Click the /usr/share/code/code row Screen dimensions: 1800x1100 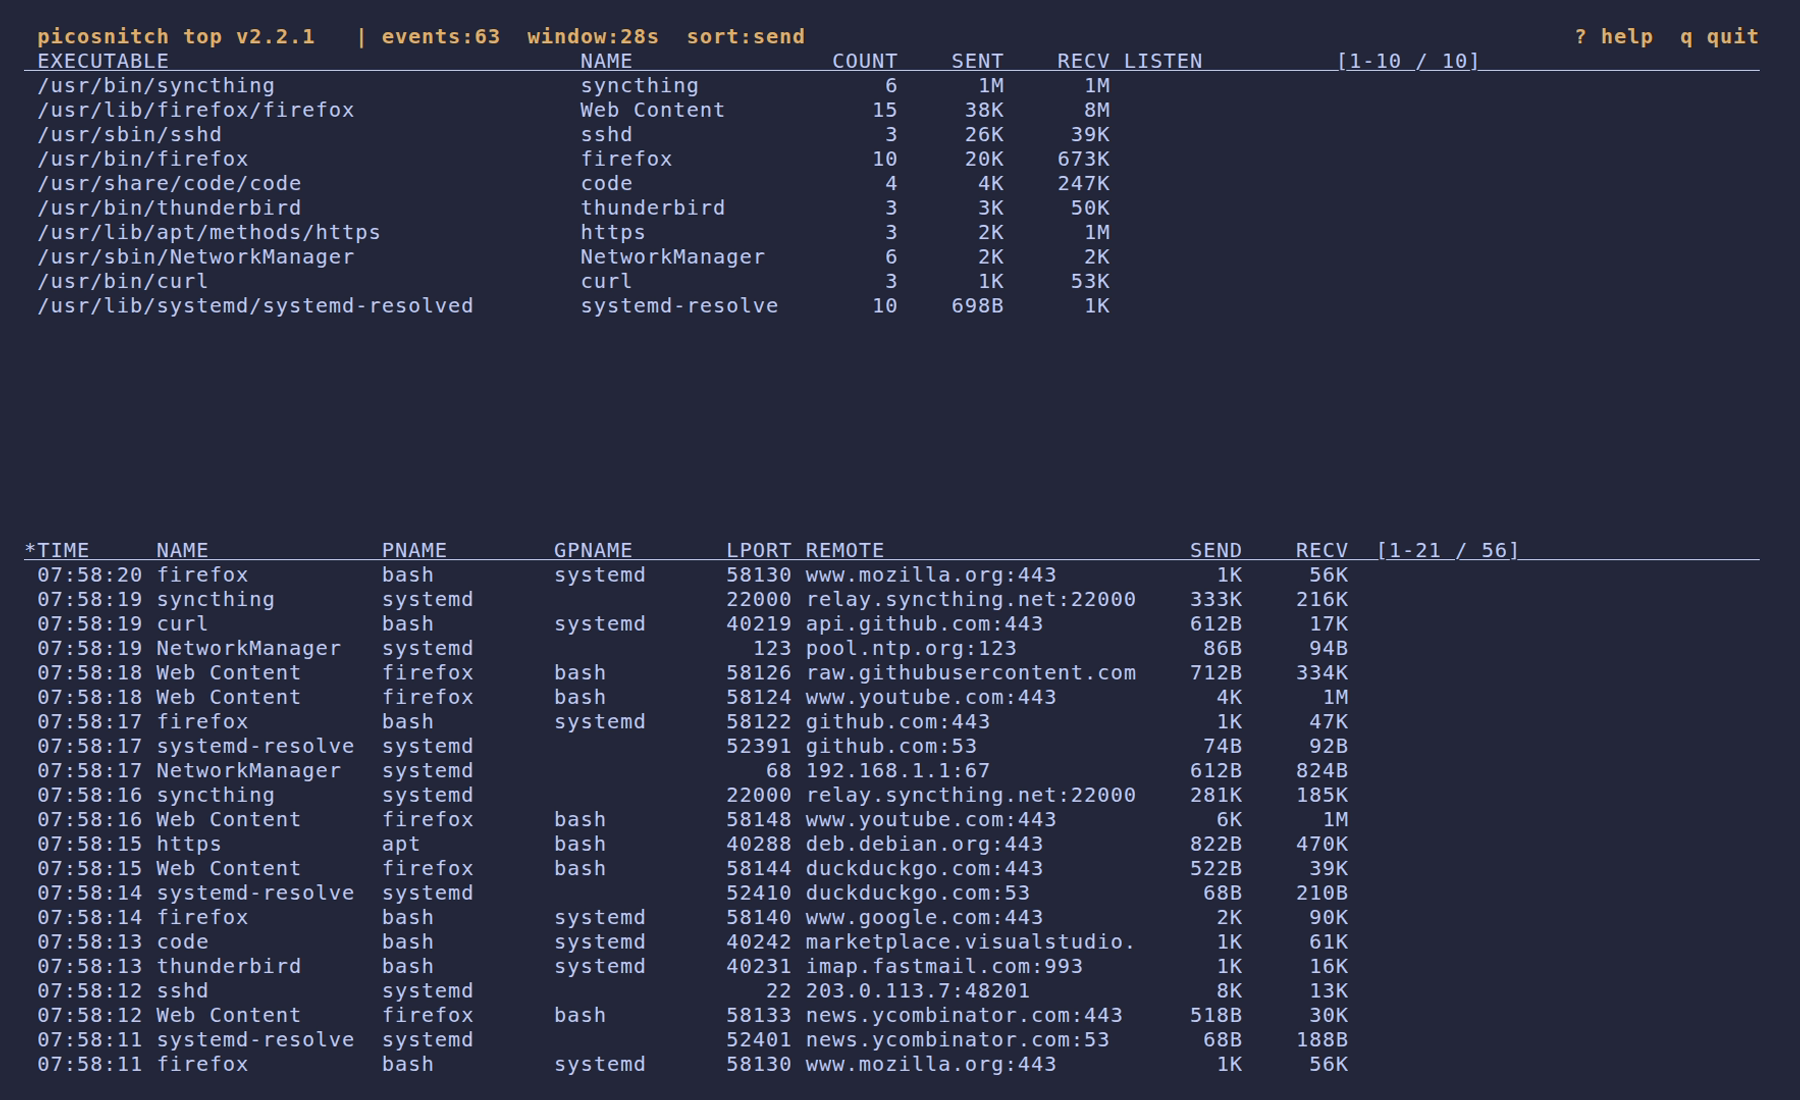click(x=892, y=184)
